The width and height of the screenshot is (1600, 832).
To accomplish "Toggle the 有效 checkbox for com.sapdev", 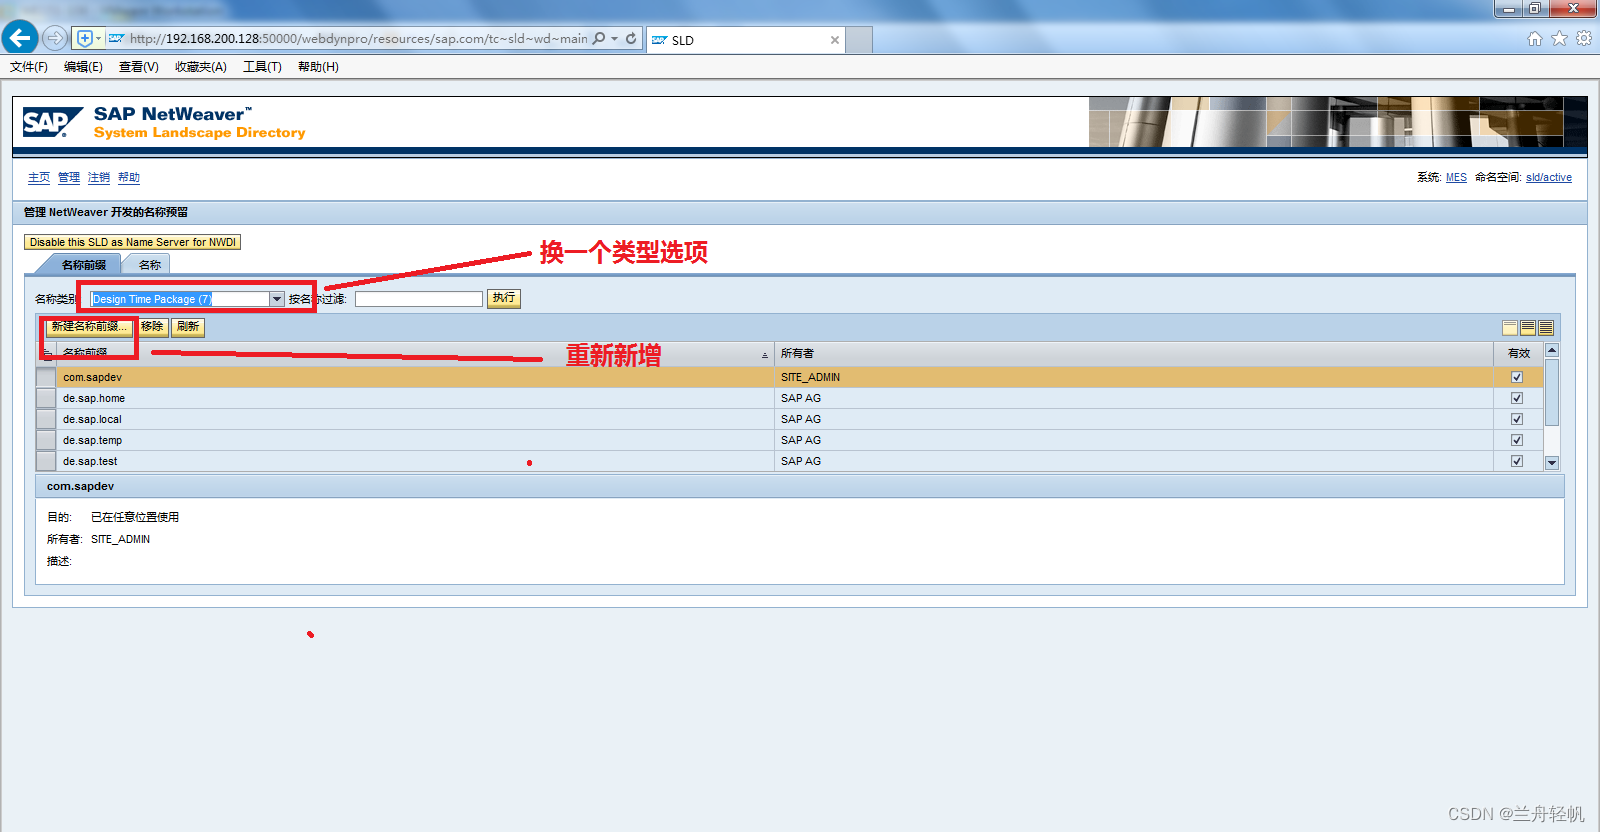I will tap(1517, 377).
